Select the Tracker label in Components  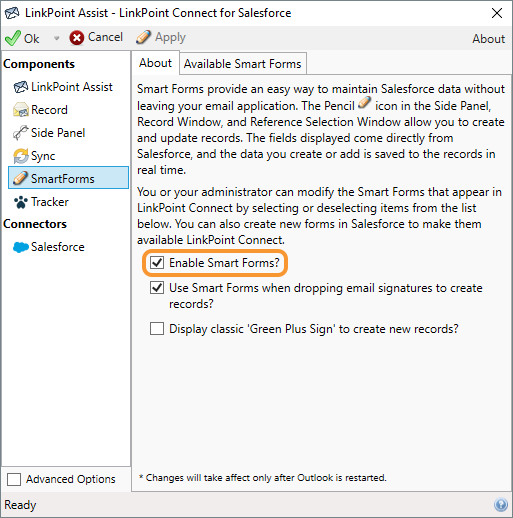coord(50,202)
